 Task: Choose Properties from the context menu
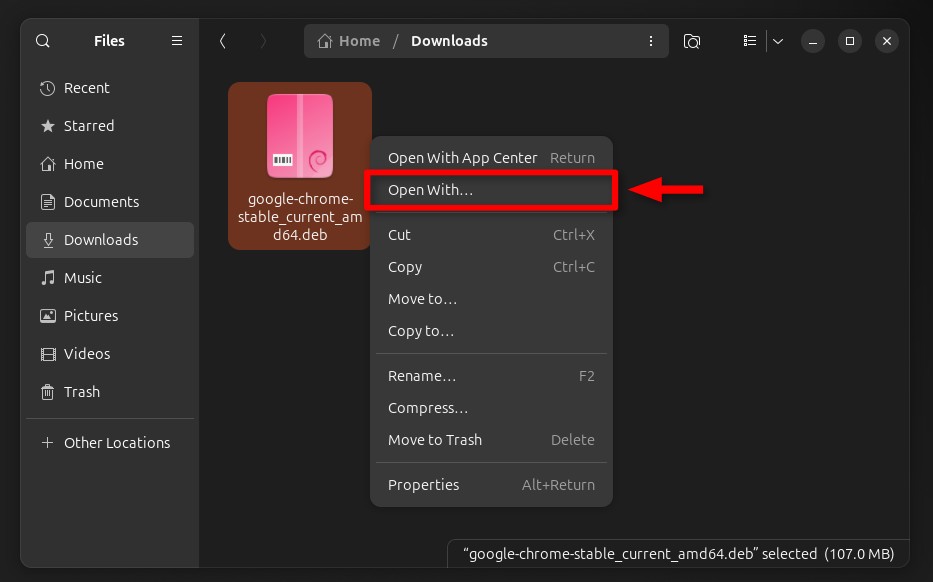tap(491, 485)
